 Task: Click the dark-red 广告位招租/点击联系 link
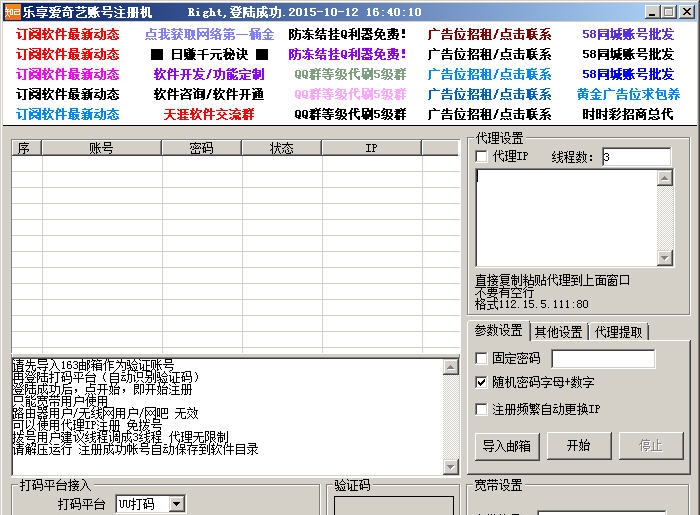pyautogui.click(x=489, y=34)
